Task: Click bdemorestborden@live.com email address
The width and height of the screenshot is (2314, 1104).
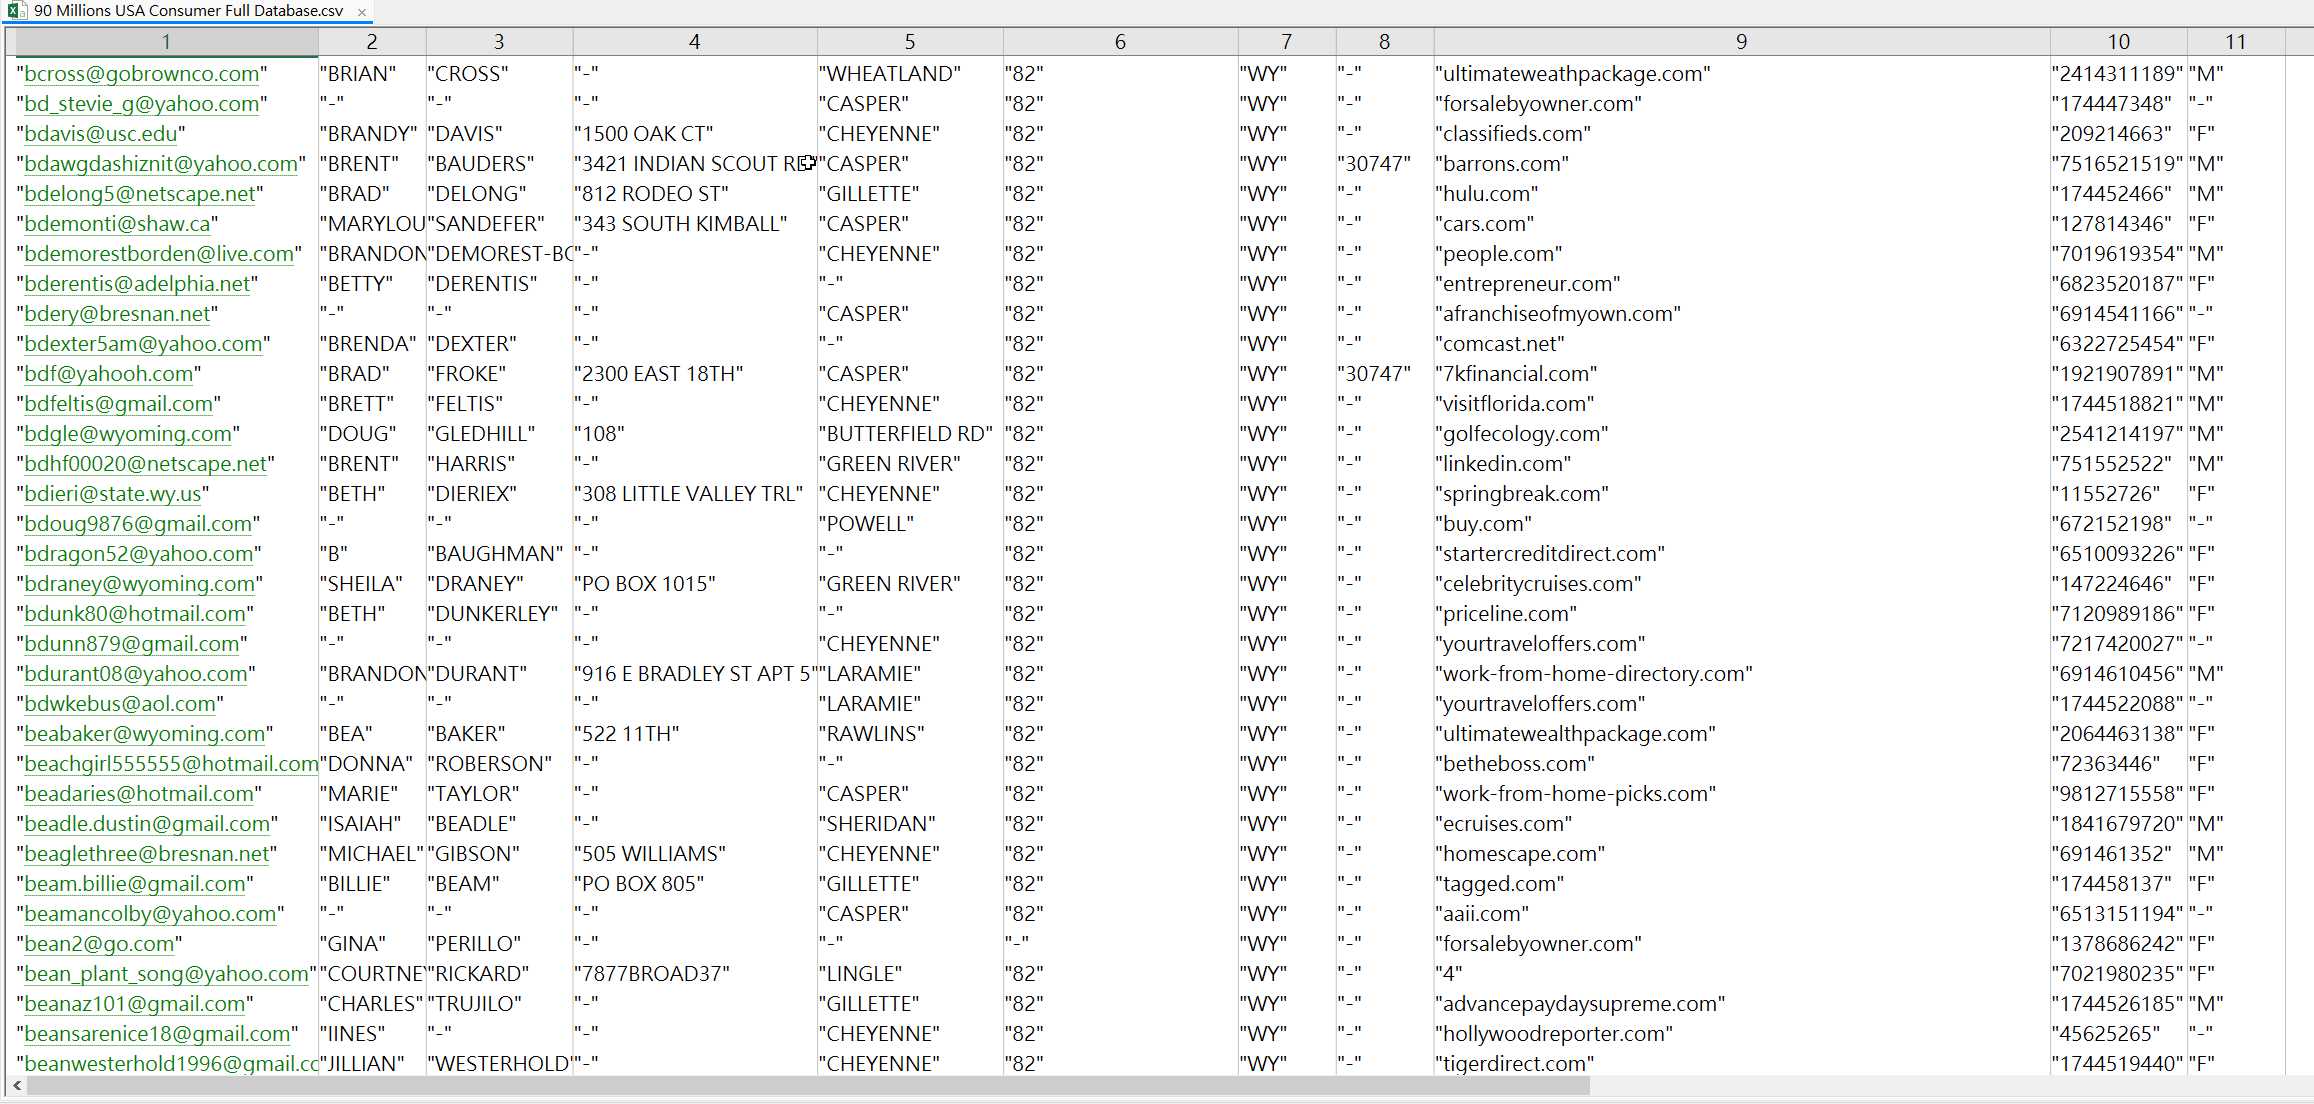Action: pyautogui.click(x=160, y=254)
